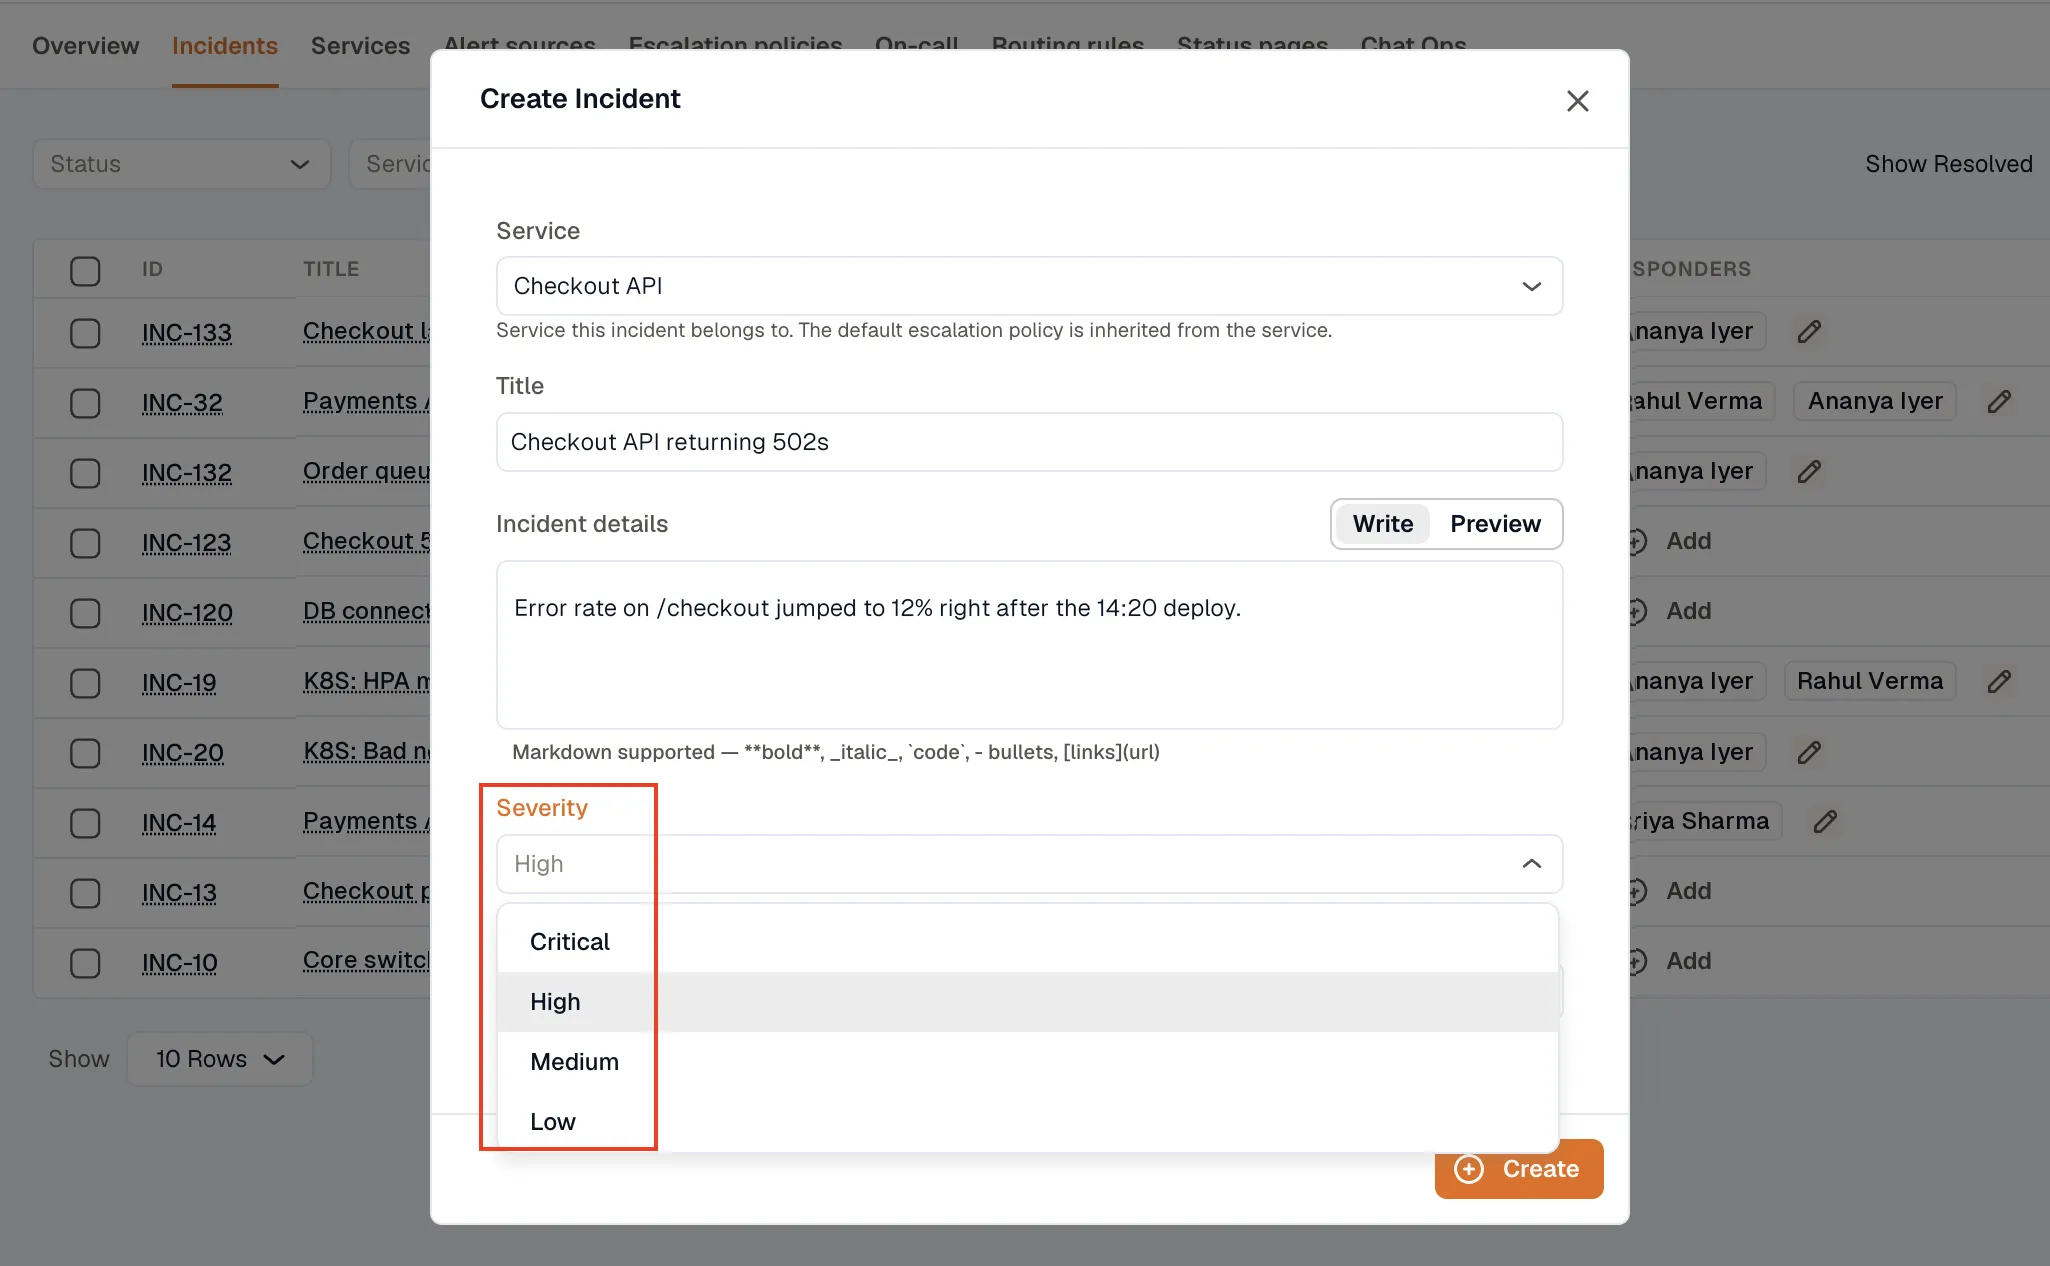Check the box for INC-32
The height and width of the screenshot is (1266, 2050).
pos(85,403)
